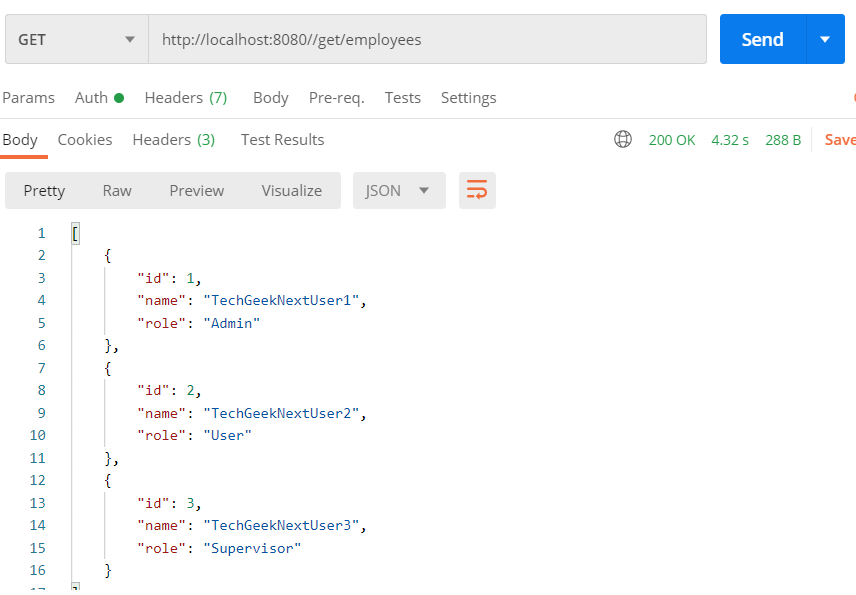Switch to Preview view mode

(197, 191)
